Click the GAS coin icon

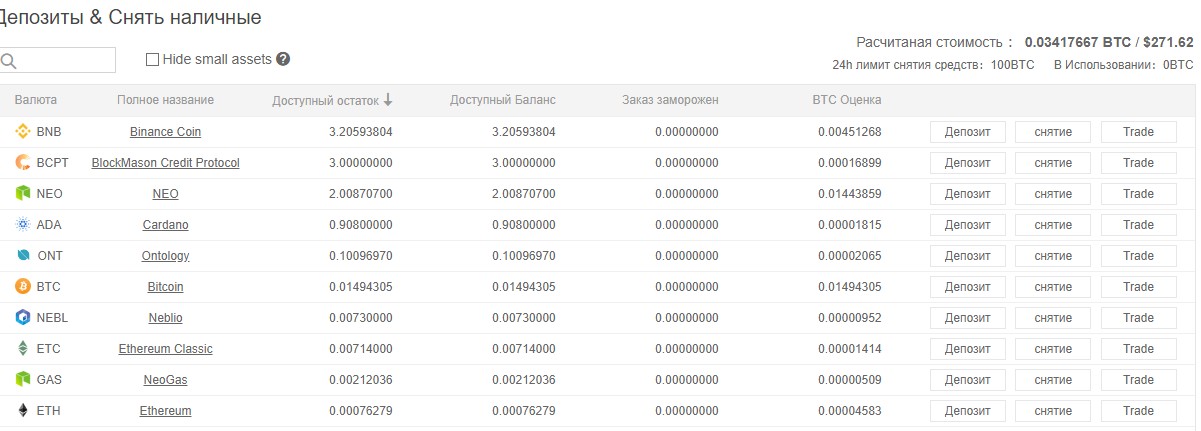[23, 380]
